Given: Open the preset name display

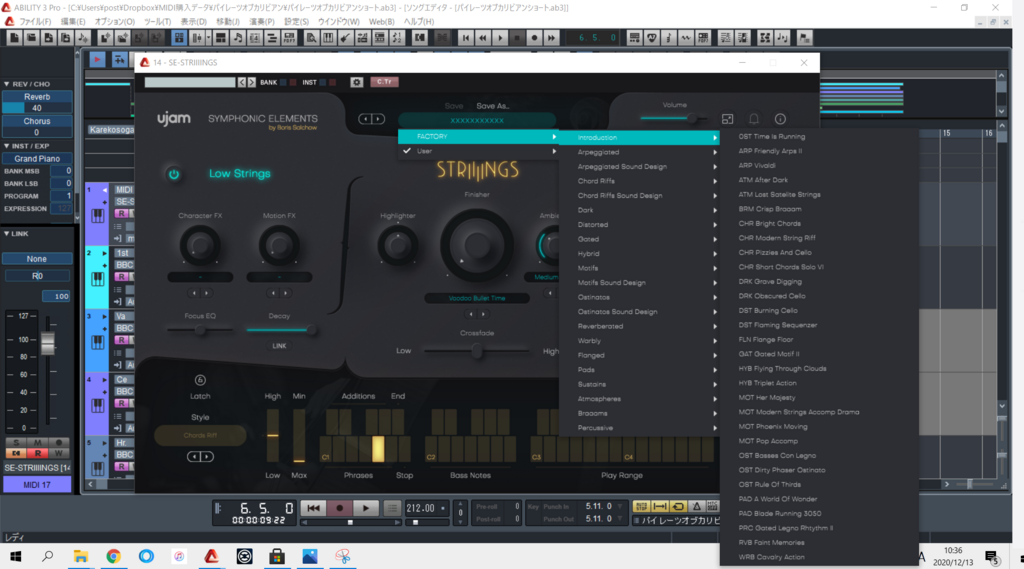Looking at the screenshot, I should coord(477,120).
